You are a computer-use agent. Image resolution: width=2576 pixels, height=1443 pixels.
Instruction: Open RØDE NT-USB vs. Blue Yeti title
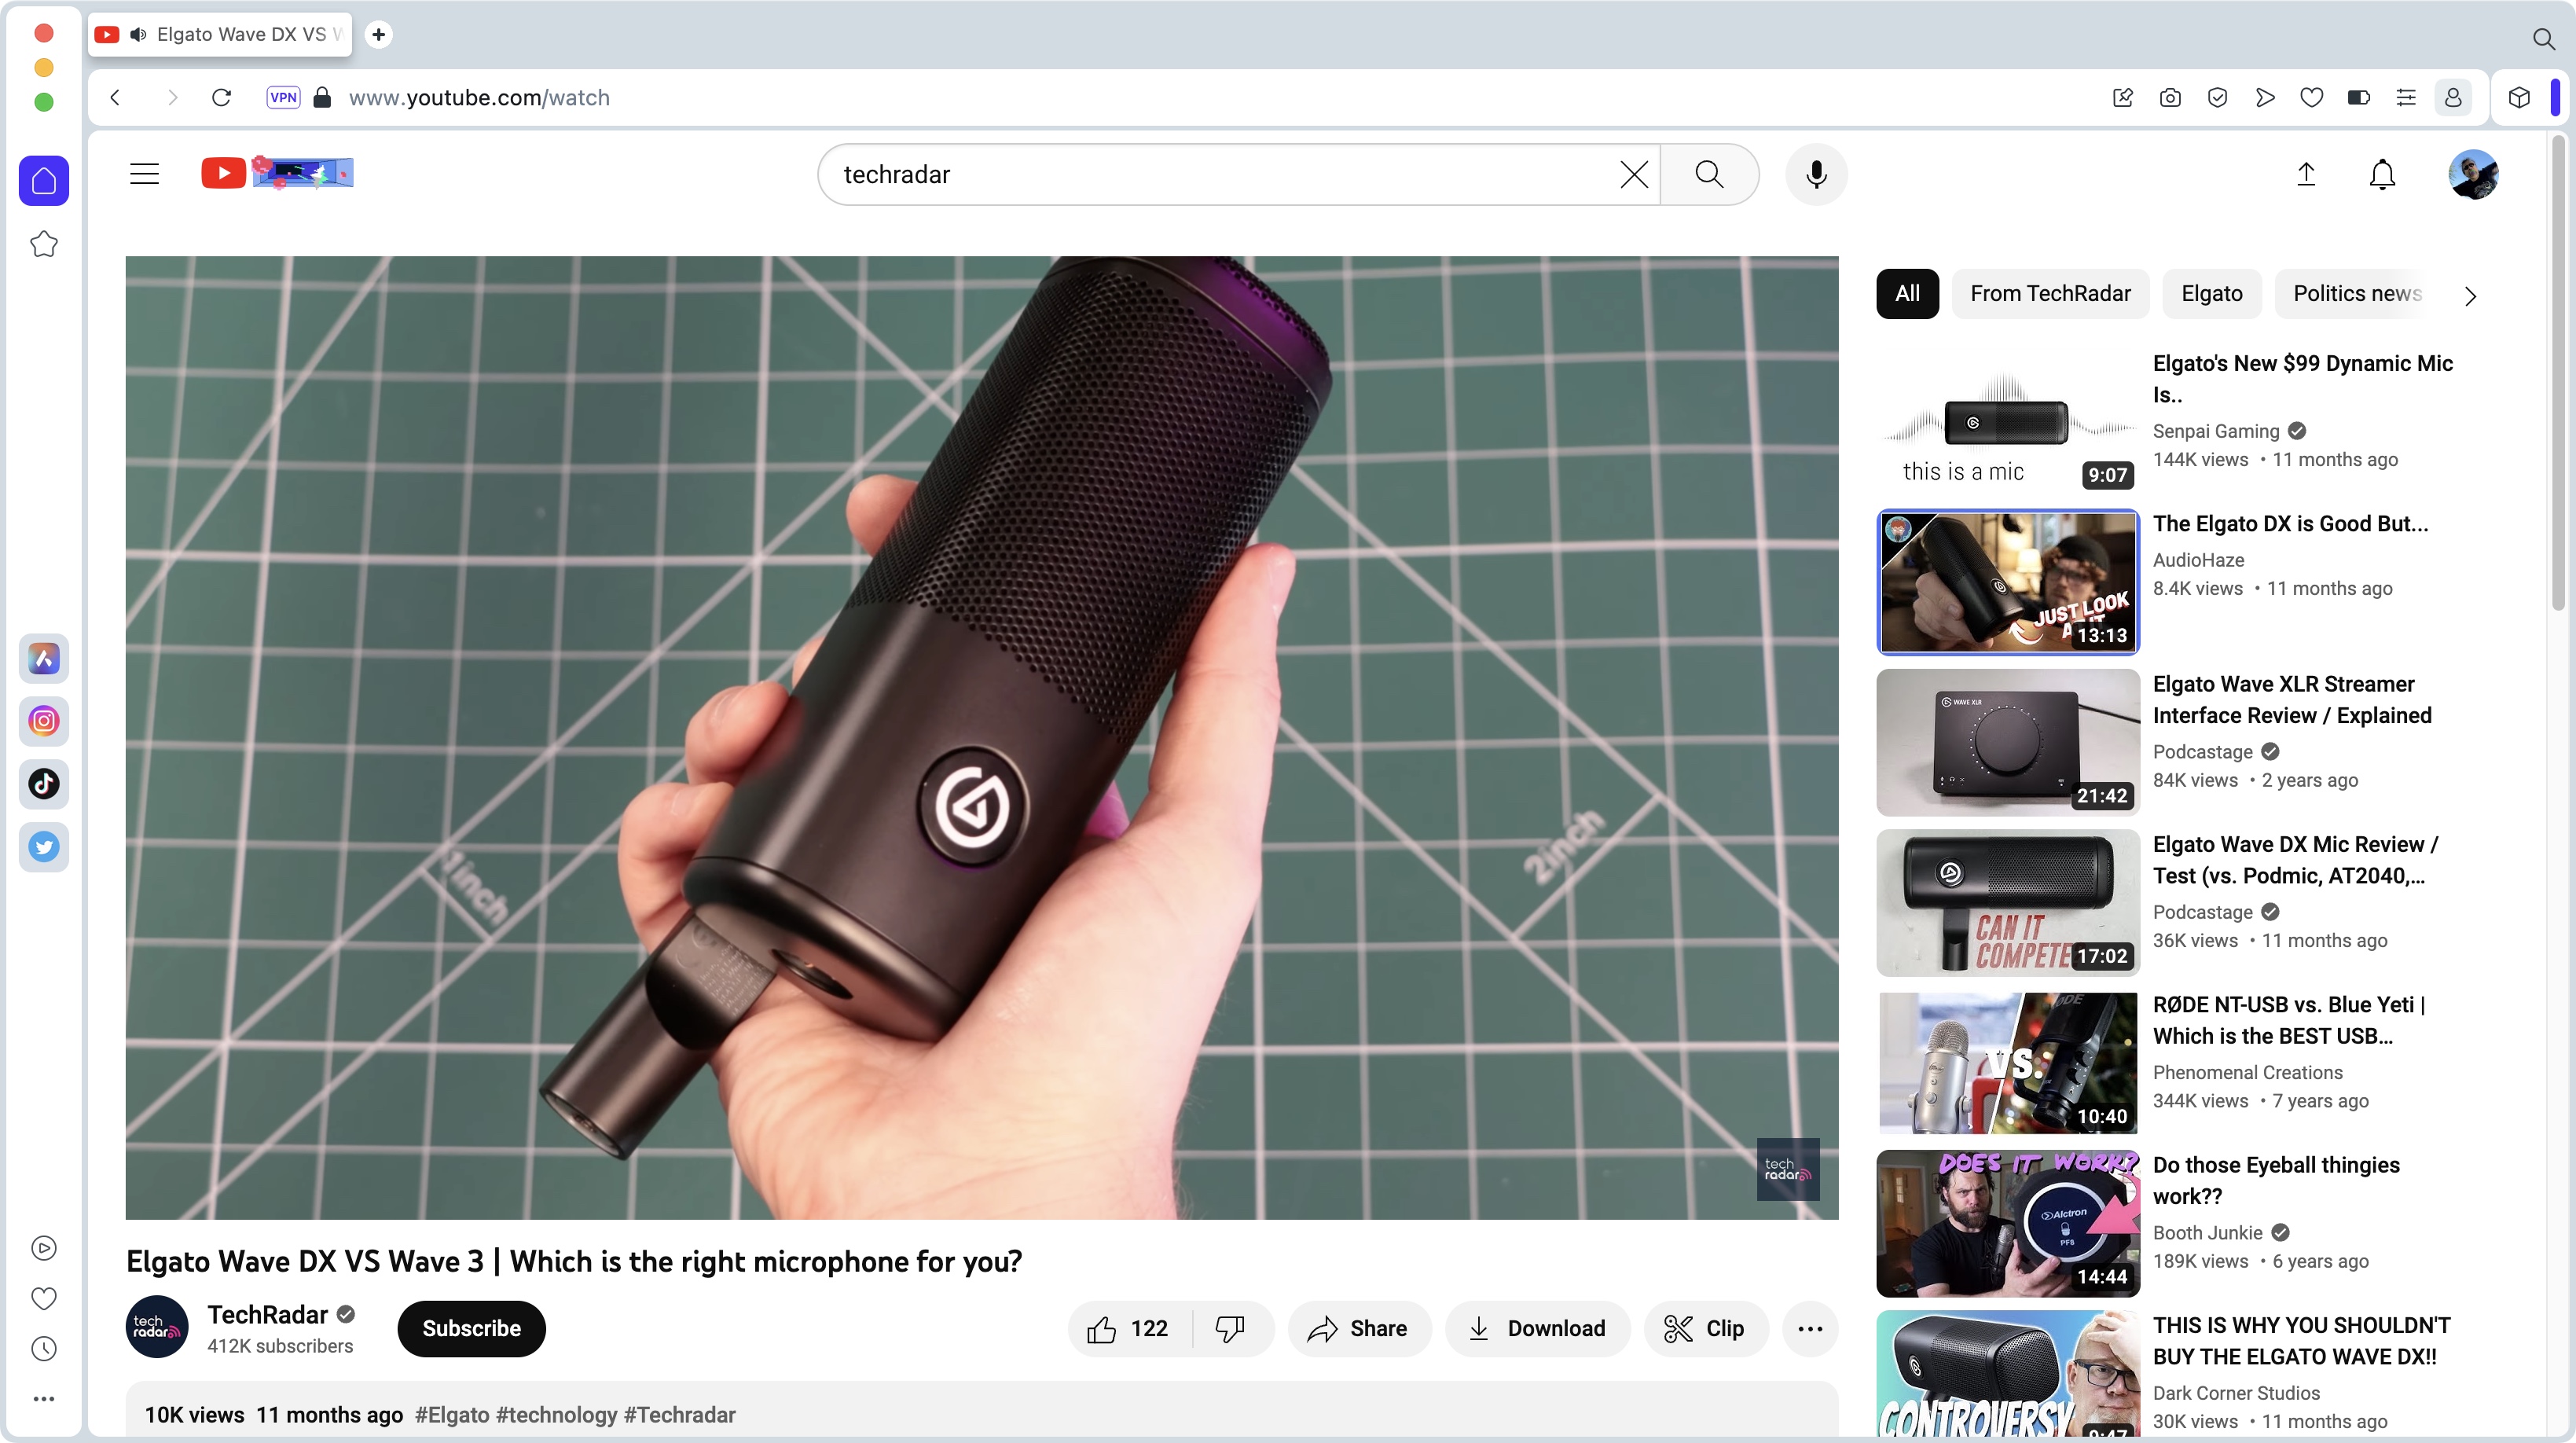(x=2289, y=1020)
